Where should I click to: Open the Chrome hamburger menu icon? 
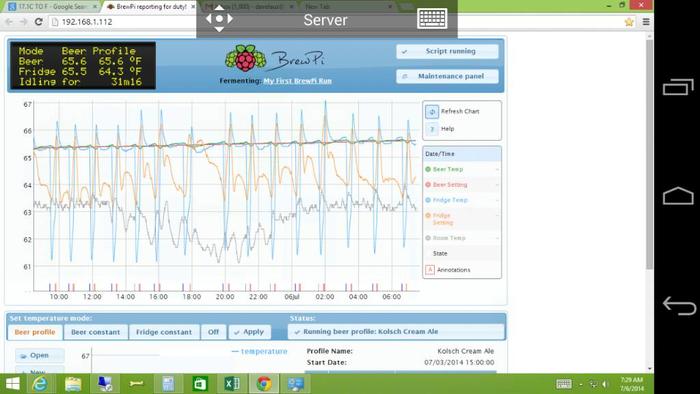646,21
